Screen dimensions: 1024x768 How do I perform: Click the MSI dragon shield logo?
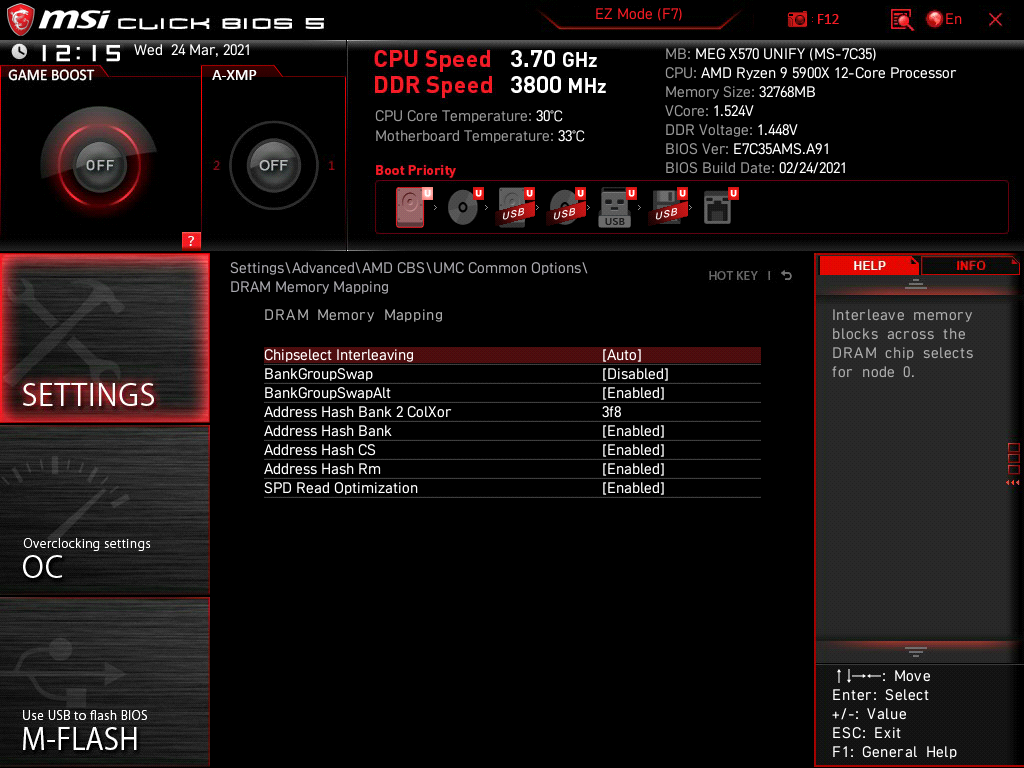20,20
